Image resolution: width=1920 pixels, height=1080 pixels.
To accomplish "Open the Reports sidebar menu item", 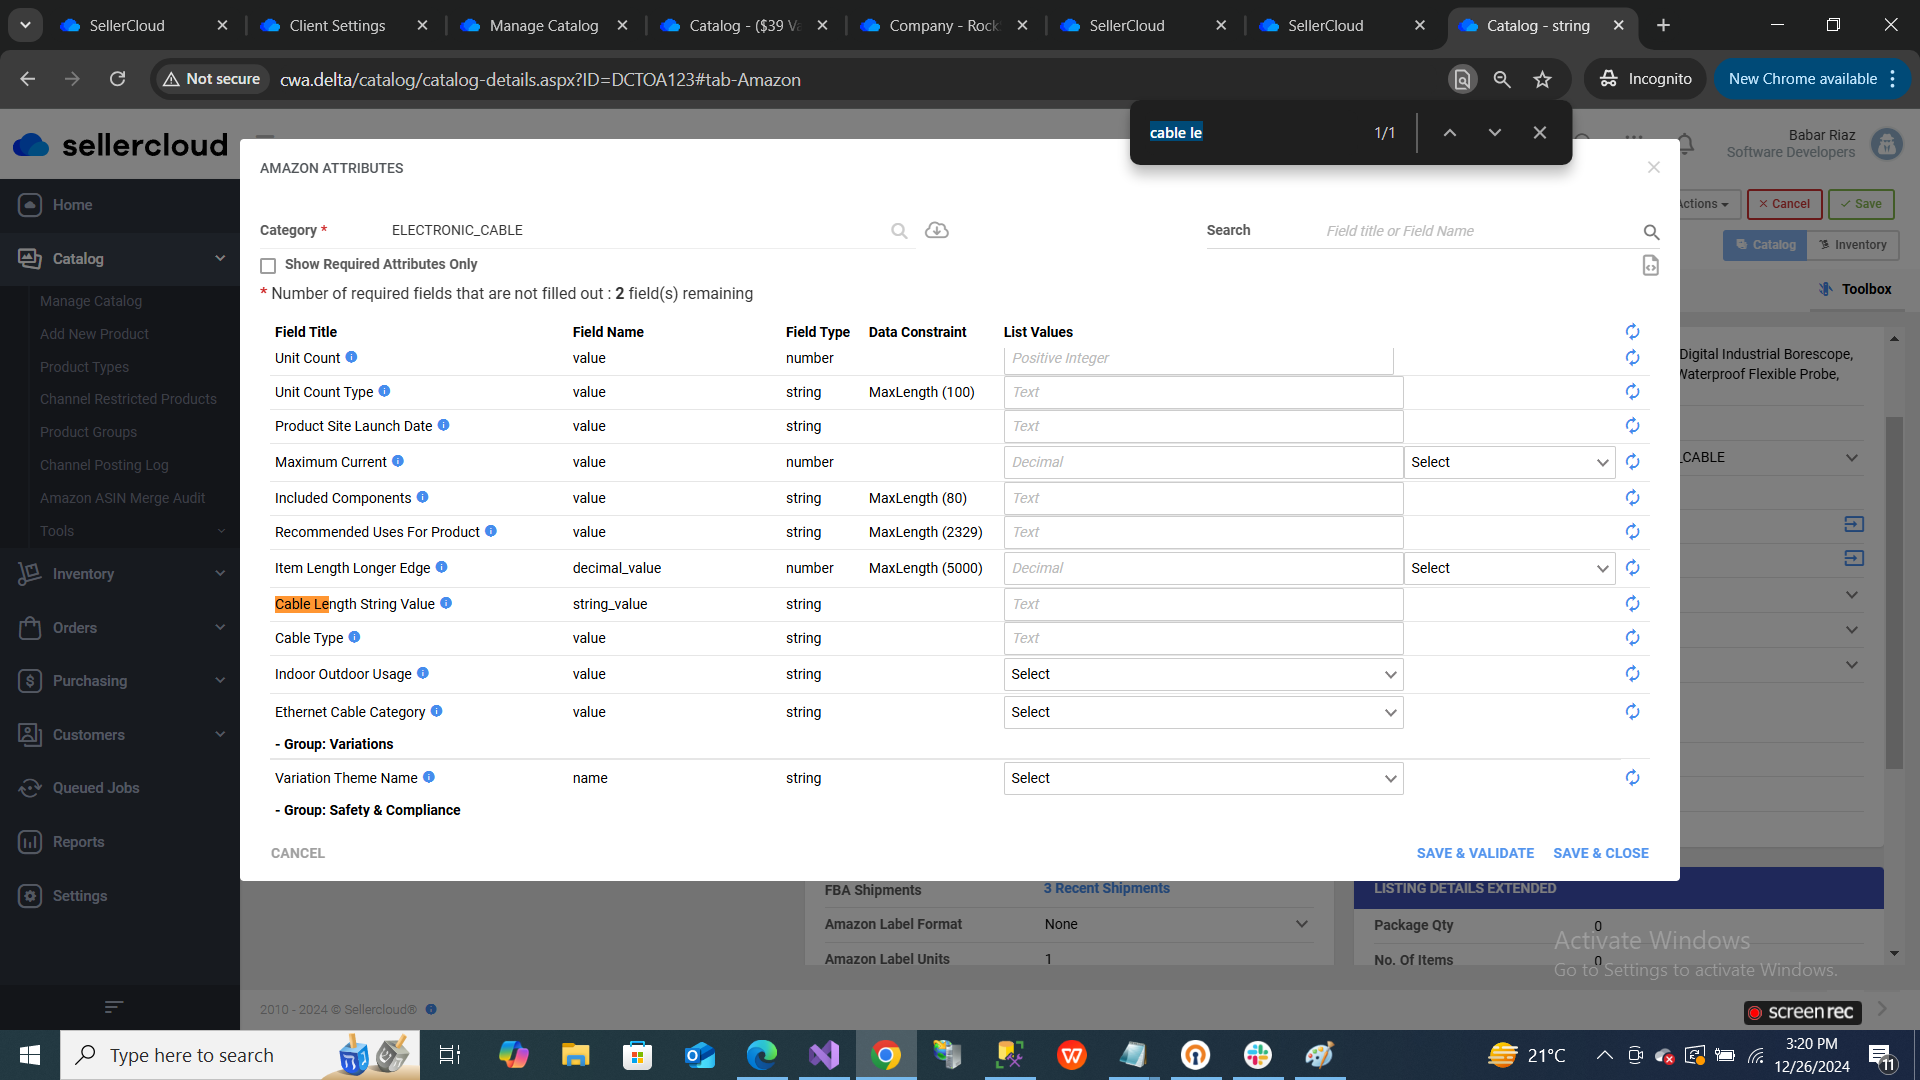I will (x=78, y=842).
